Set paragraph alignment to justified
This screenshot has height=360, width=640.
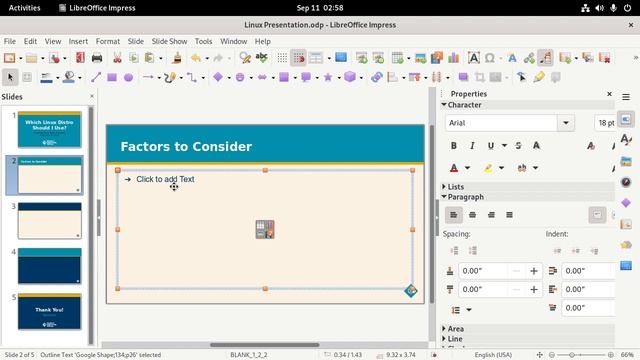click(x=509, y=215)
